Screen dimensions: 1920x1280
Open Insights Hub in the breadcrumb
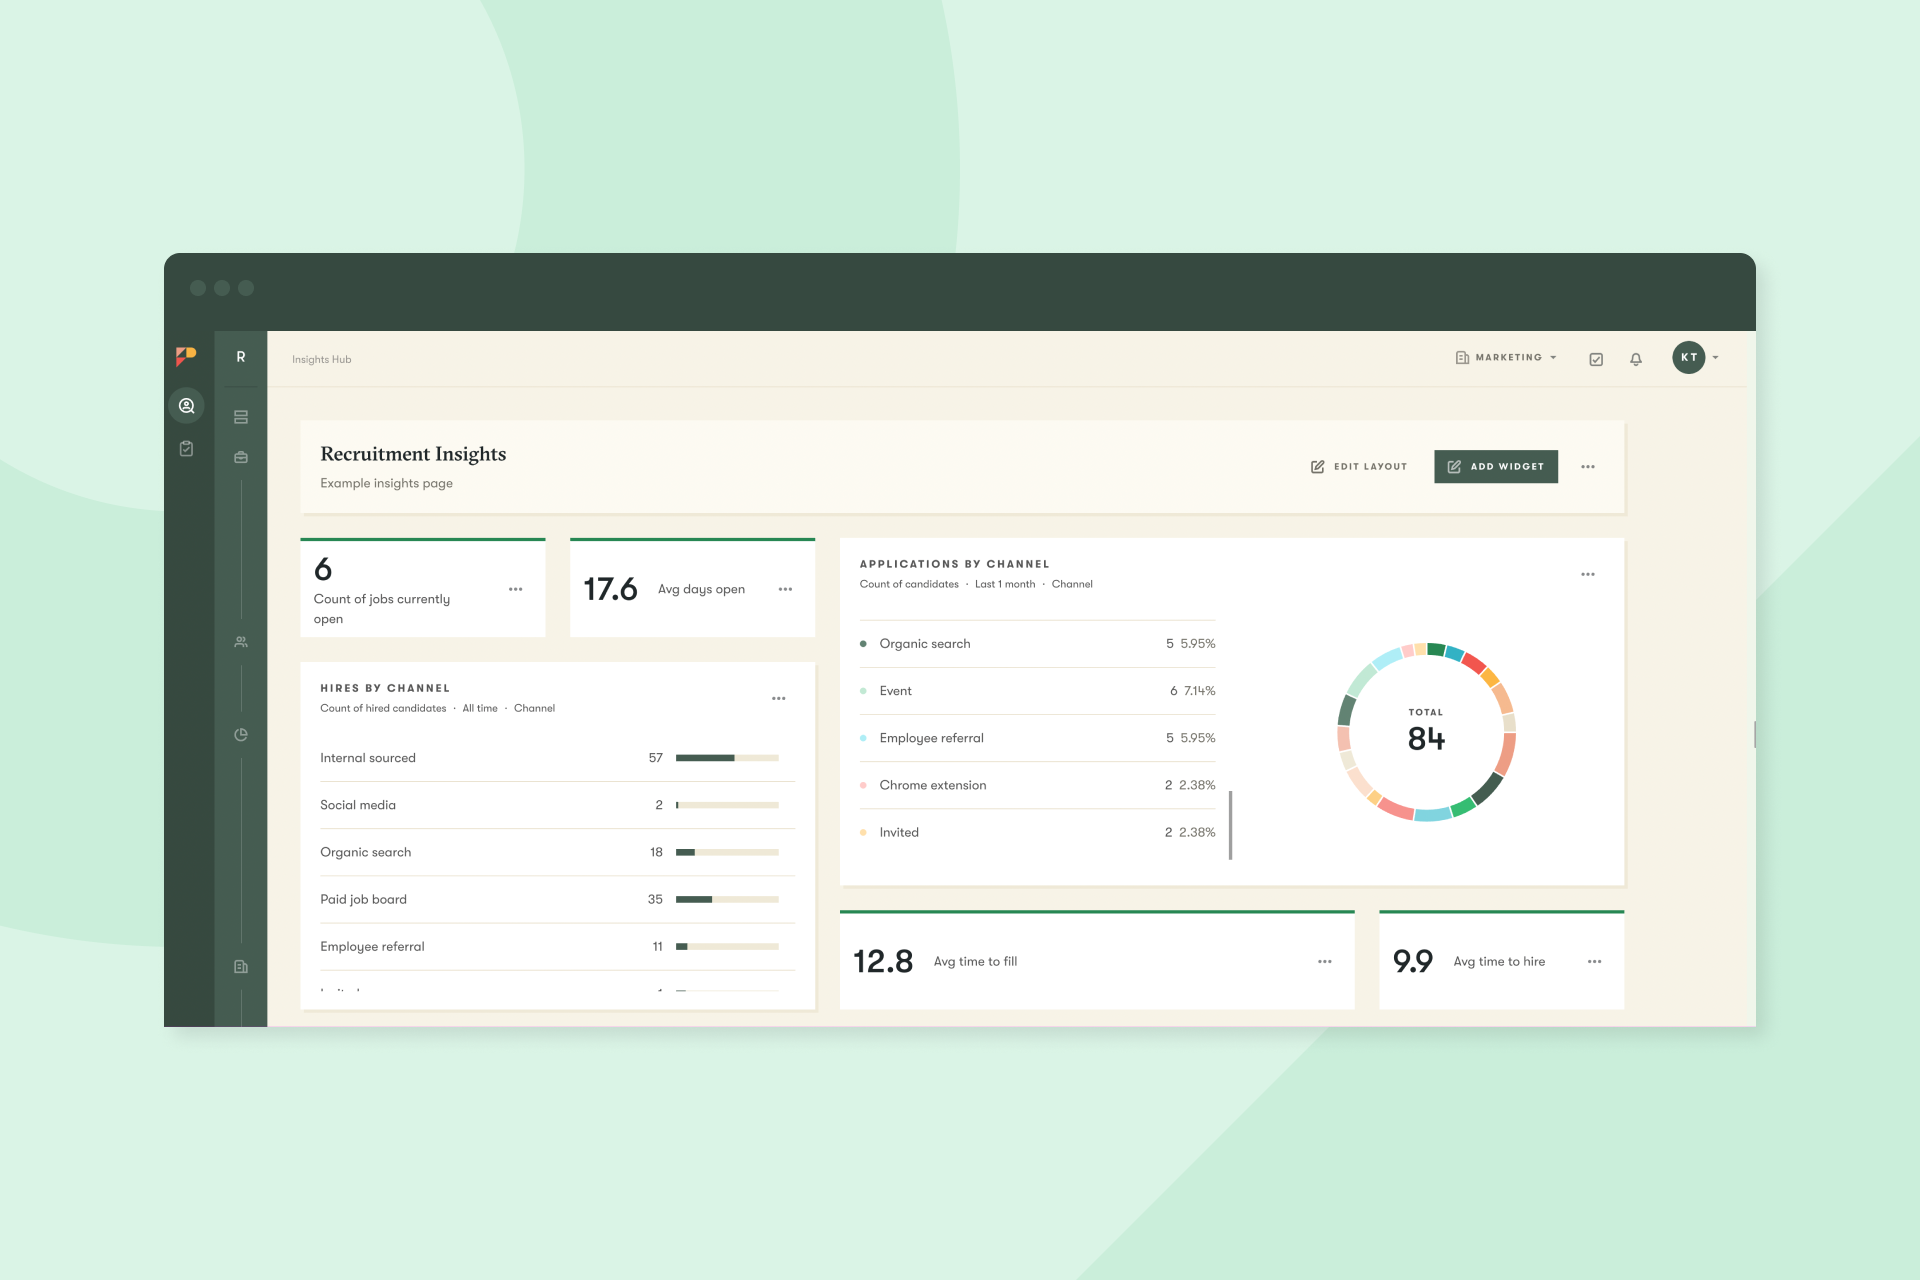(321, 359)
